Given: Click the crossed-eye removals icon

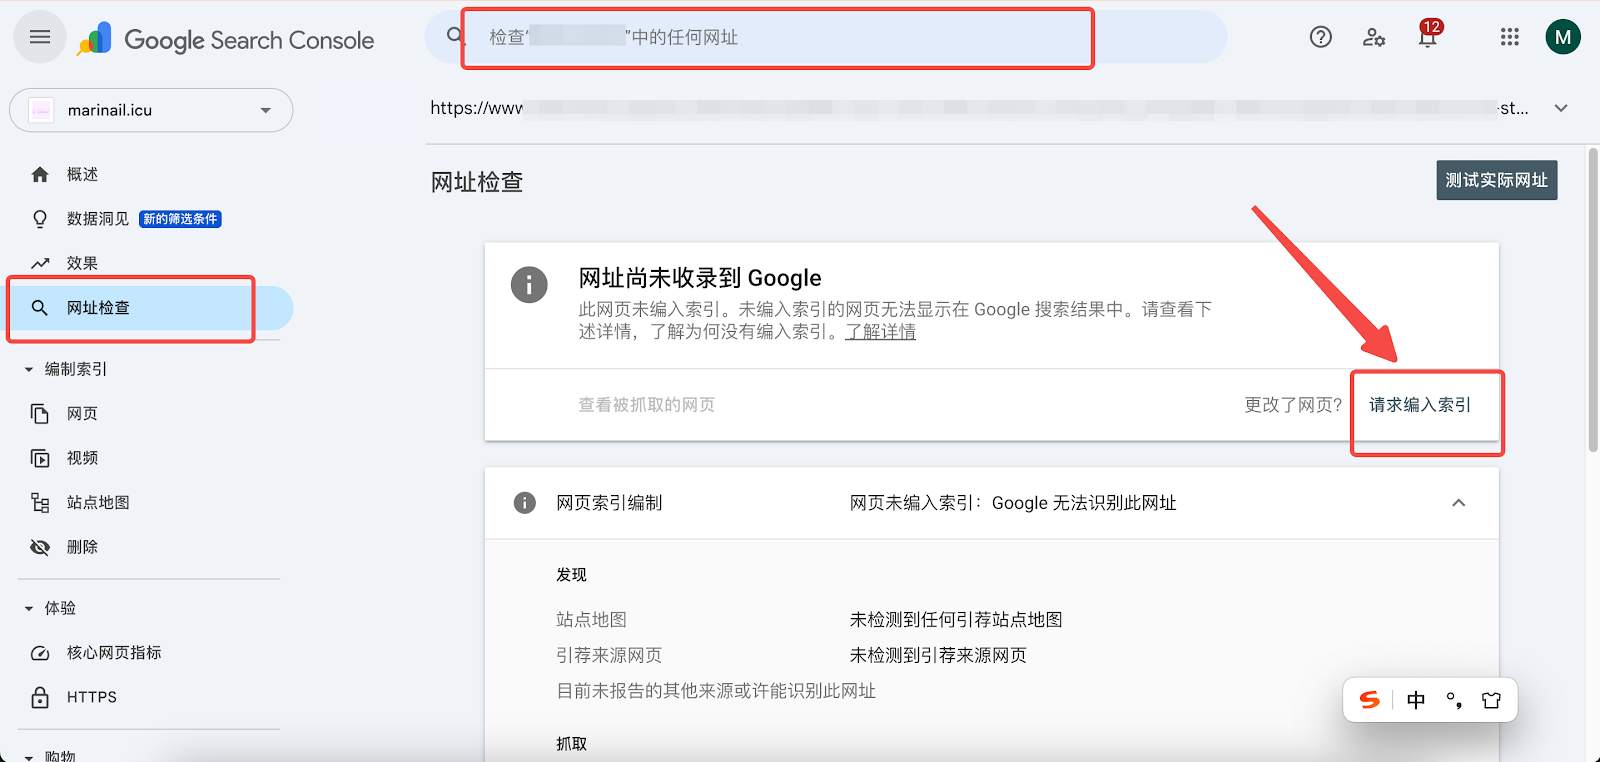Looking at the screenshot, I should [x=40, y=547].
